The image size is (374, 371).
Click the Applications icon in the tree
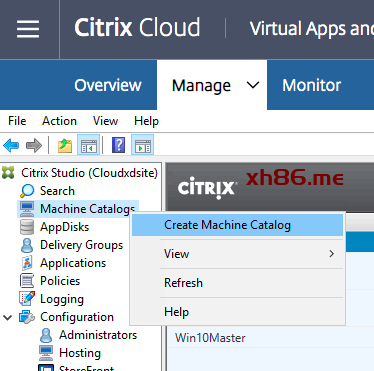[27, 263]
